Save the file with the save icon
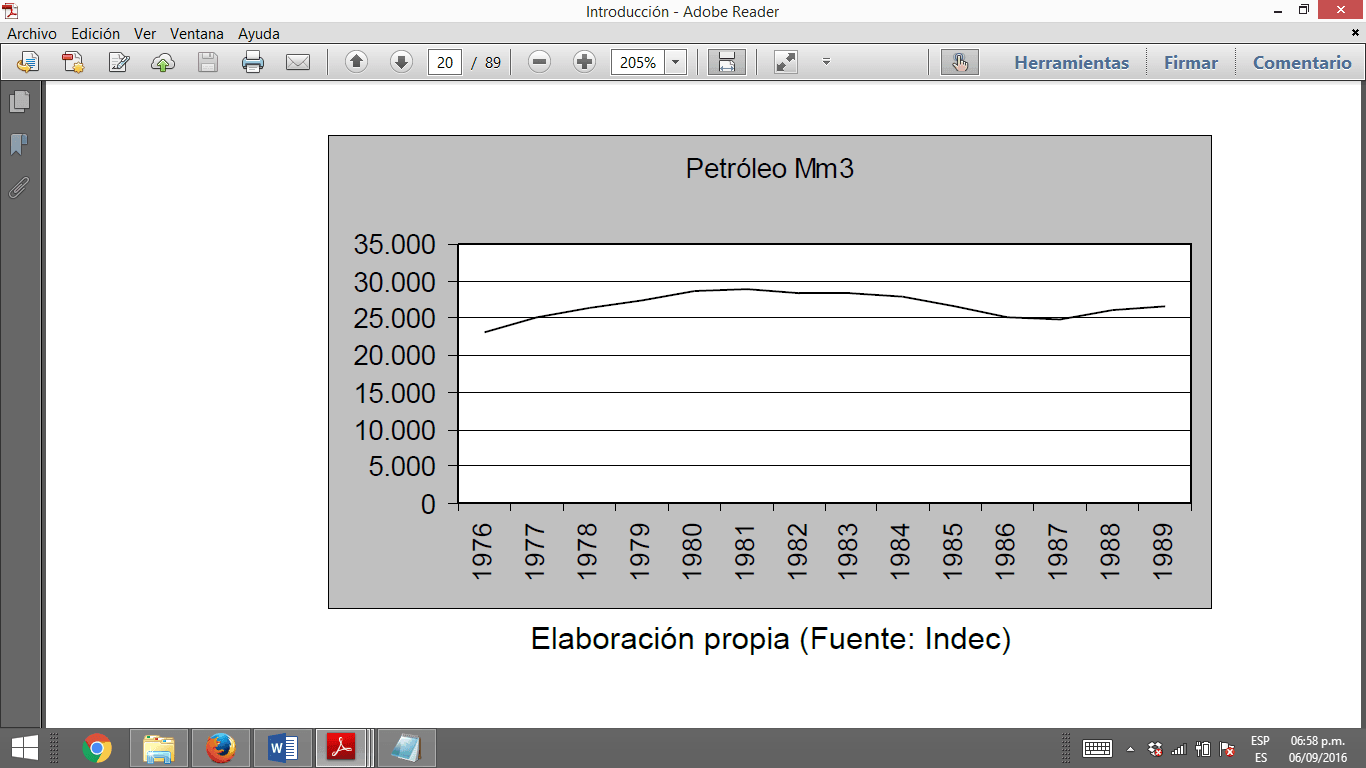Screen dimensions: 1366x768 click(208, 61)
